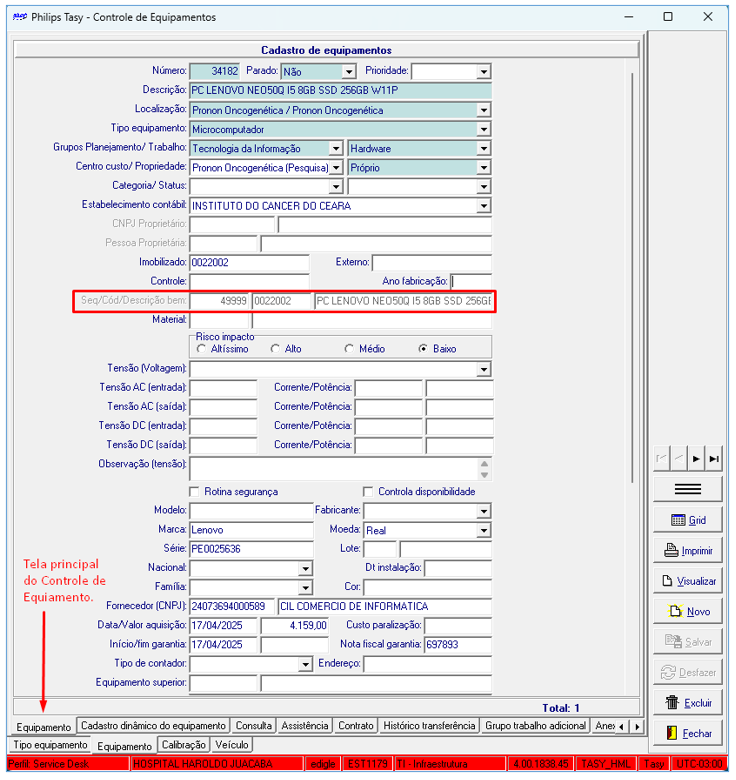
Task: Select the Alto risk radio button
Action: point(275,349)
